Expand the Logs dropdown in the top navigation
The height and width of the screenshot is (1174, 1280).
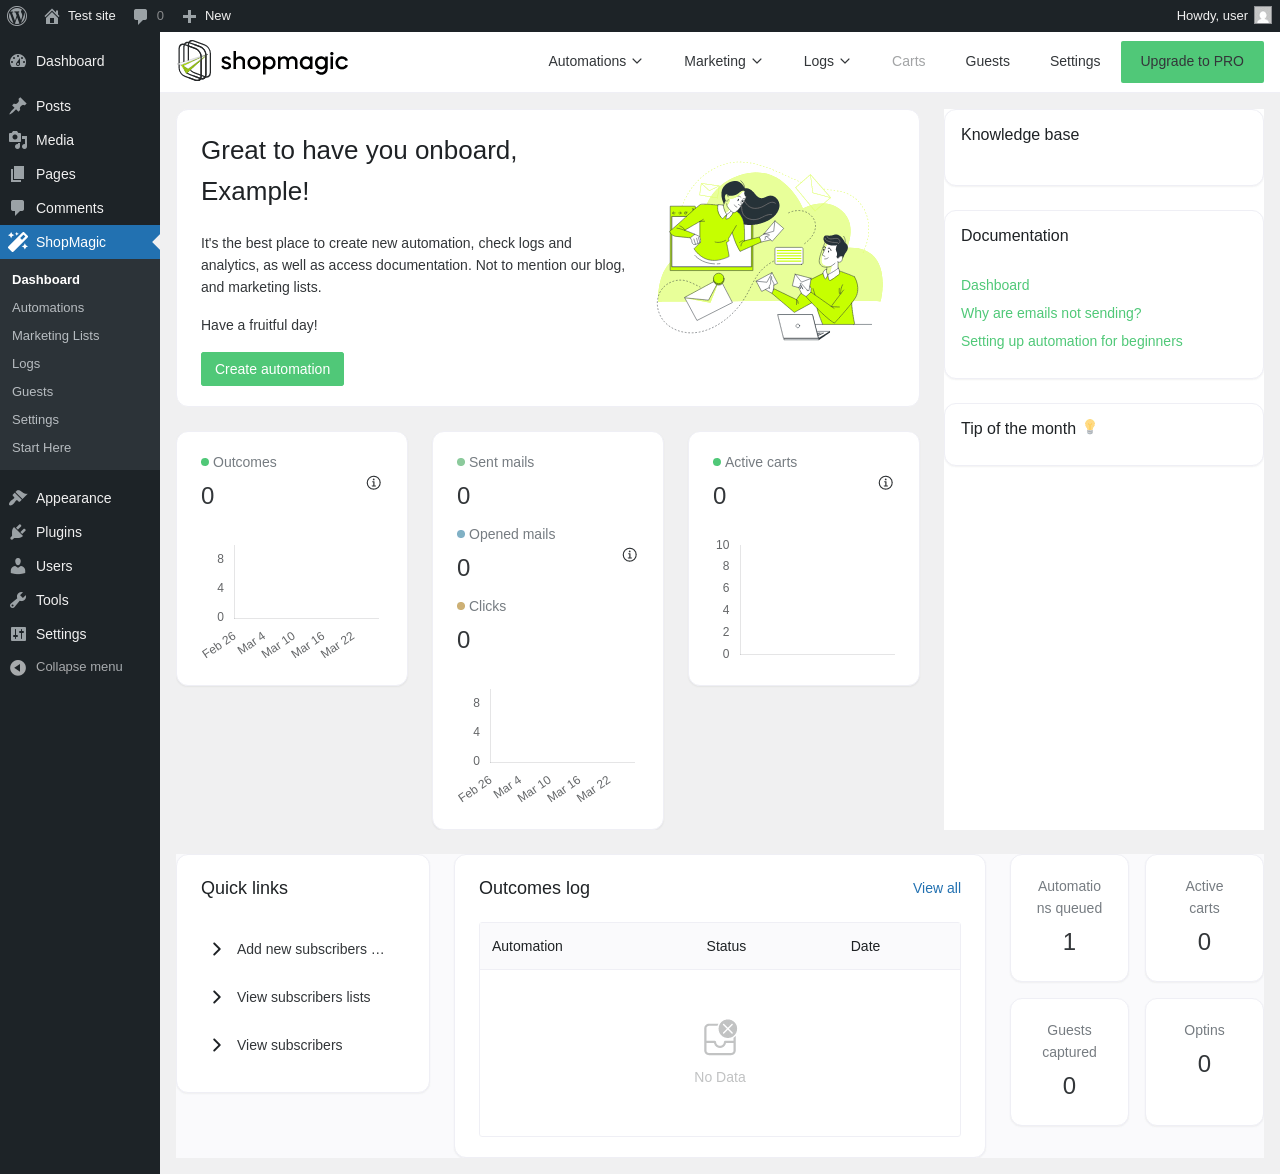(x=827, y=61)
